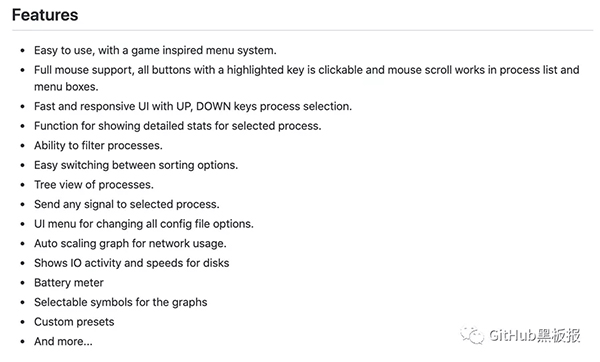This screenshot has width=600, height=362.
Task: Click the GitHub黑板报 watermark text
Action: coord(535,336)
